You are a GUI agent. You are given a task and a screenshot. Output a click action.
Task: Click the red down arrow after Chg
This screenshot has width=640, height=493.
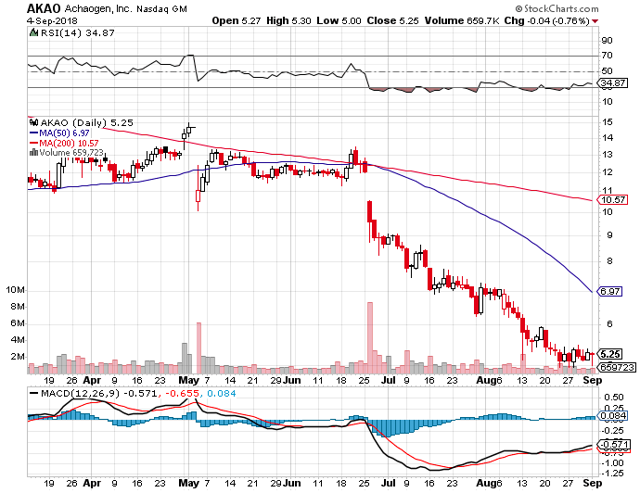pyautogui.click(x=596, y=21)
